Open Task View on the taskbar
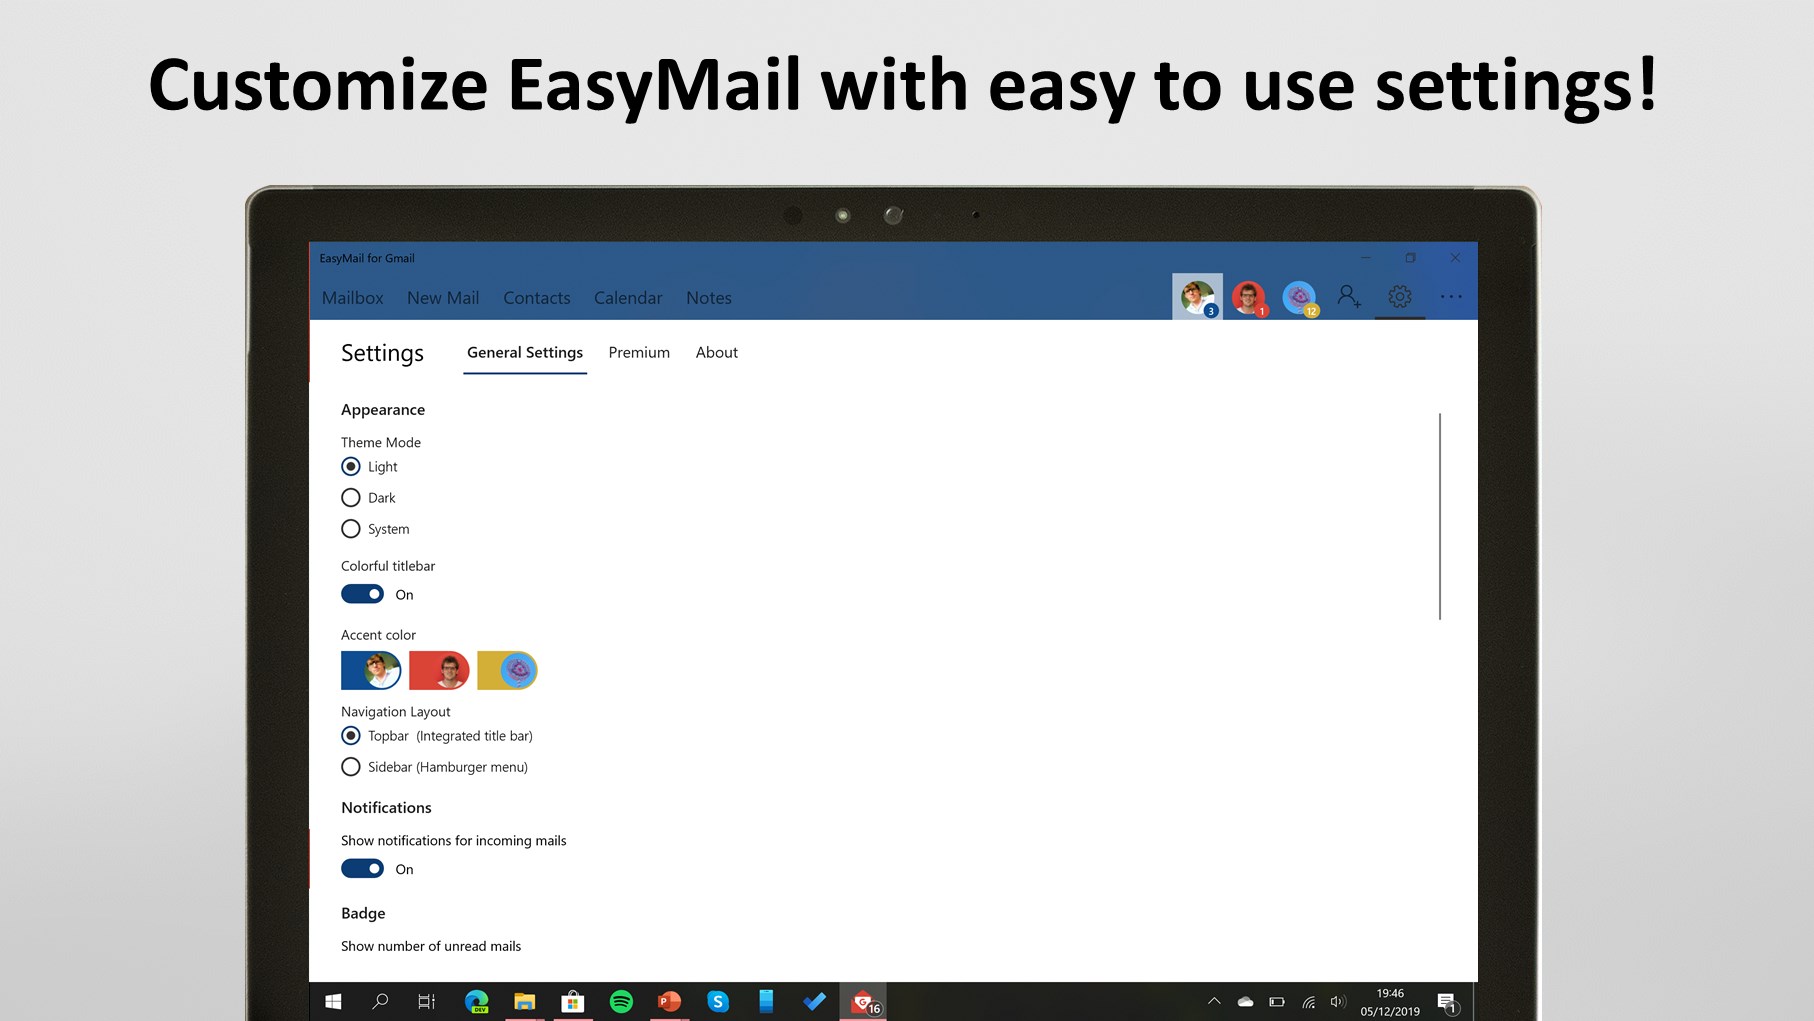Image resolution: width=1814 pixels, height=1021 pixels. (x=427, y=1001)
